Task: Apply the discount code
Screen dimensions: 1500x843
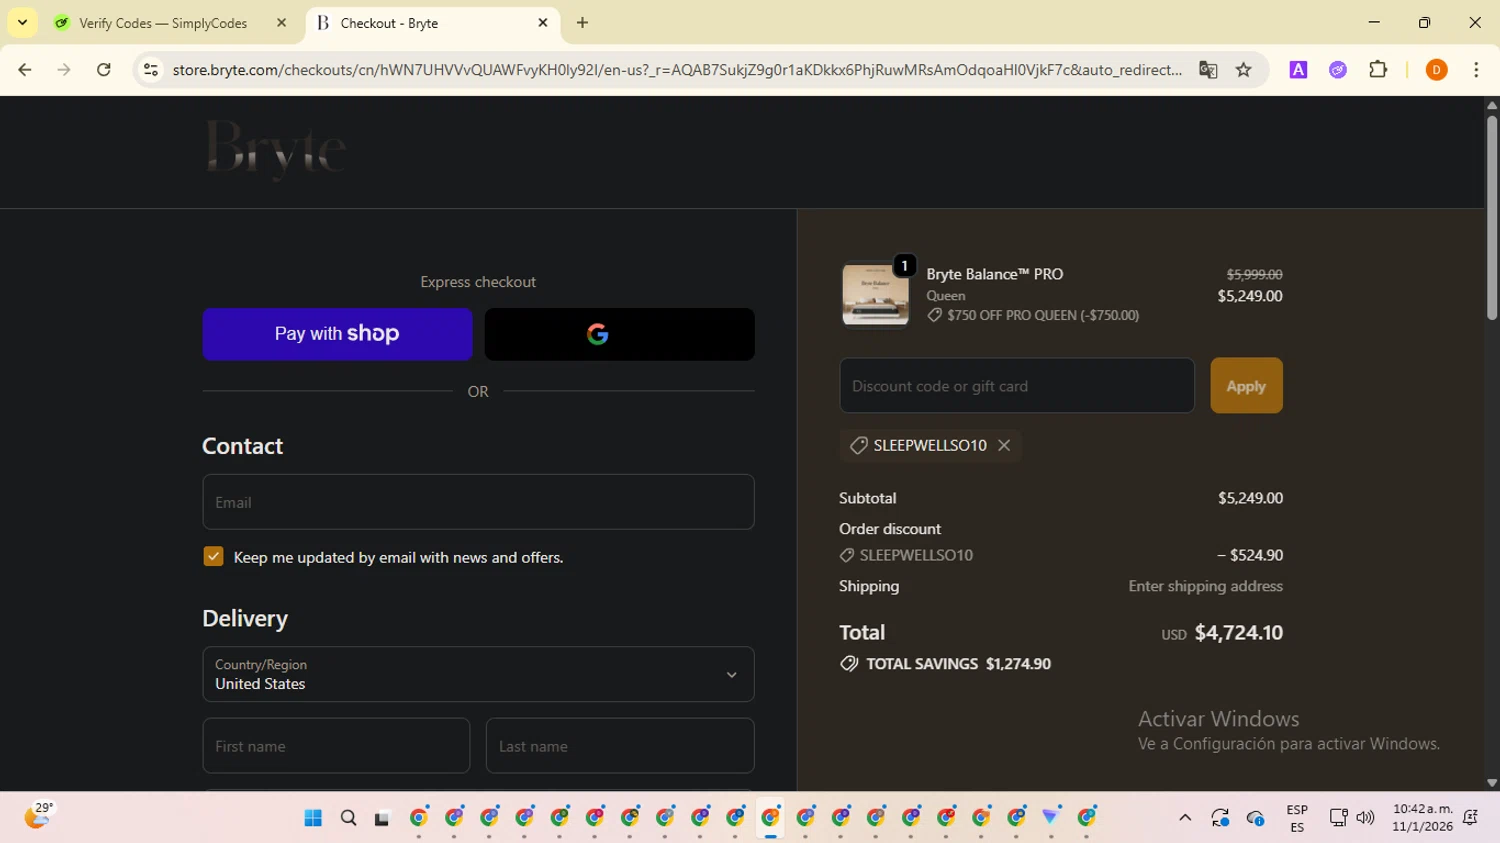Action: pyautogui.click(x=1246, y=386)
